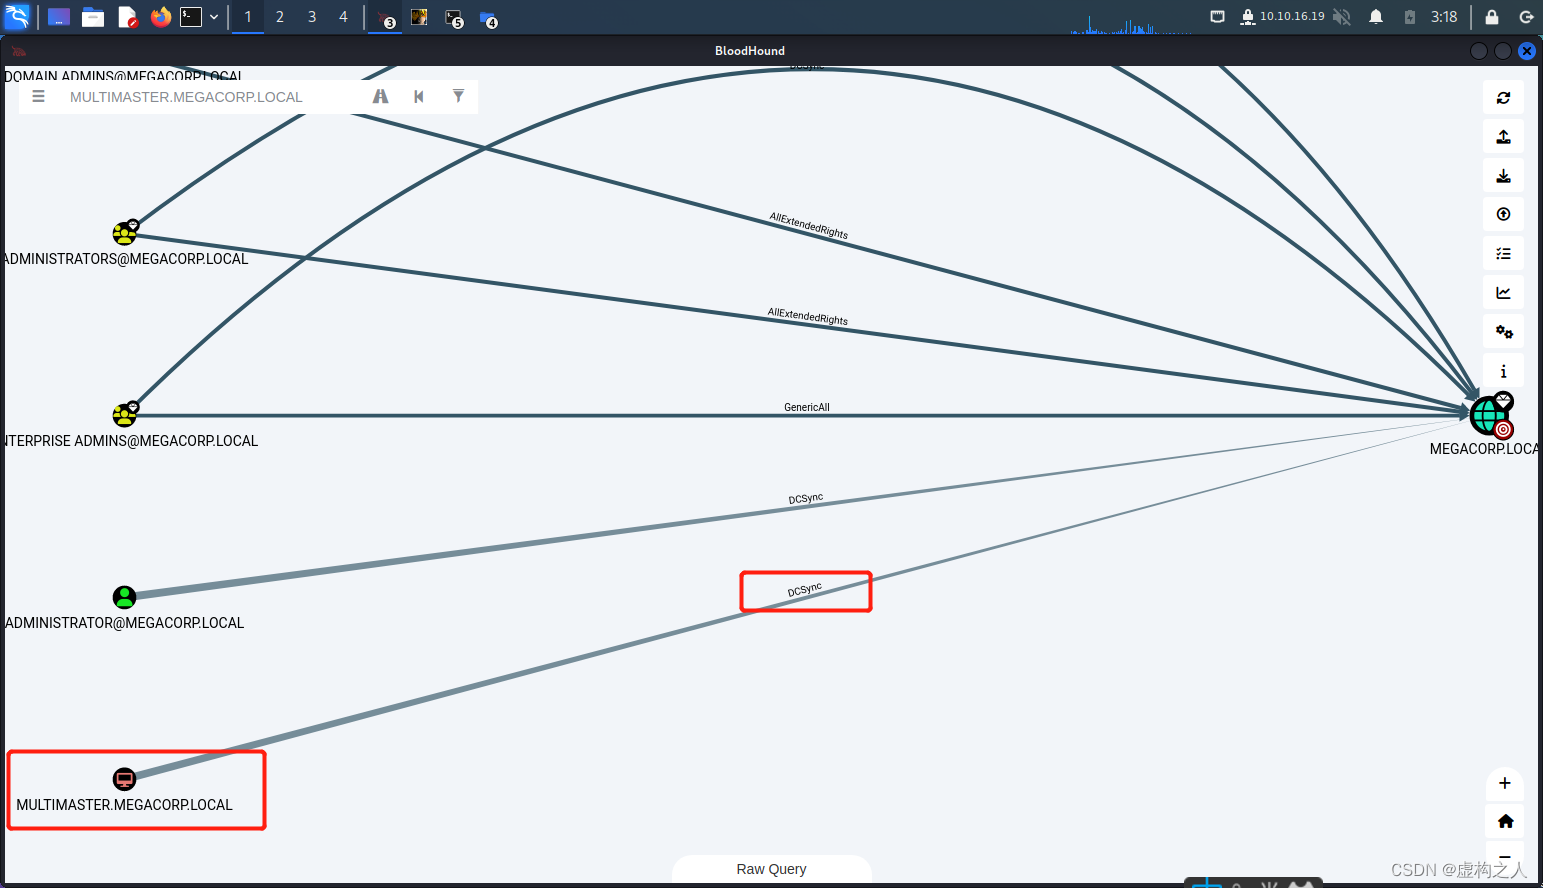1543x888 pixels.
Task: Select the ENTERPRISE ADMINS group node
Action: point(124,414)
